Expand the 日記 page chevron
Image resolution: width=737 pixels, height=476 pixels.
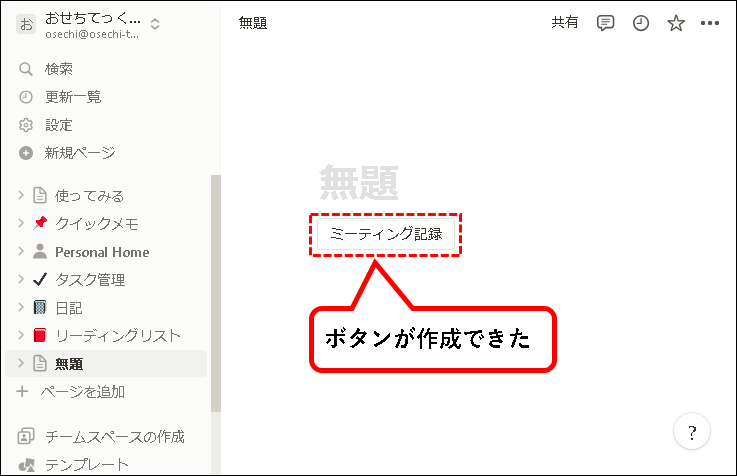coord(21,307)
